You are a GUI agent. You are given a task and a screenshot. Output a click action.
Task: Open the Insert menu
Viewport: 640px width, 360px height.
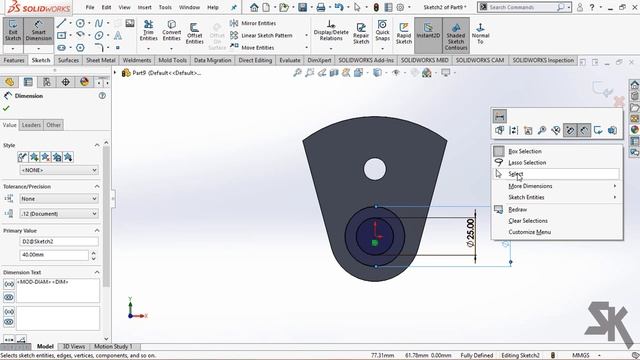point(144,7)
